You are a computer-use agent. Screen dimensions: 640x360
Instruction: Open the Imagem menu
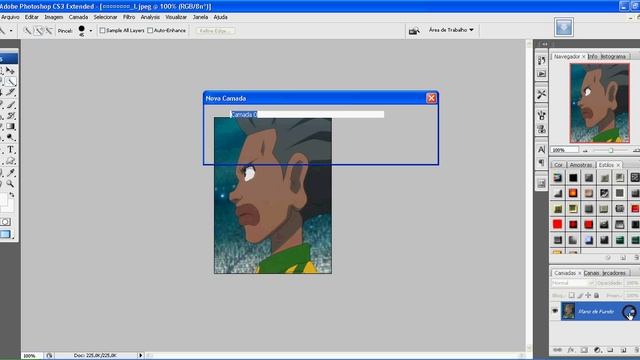[x=53, y=17]
